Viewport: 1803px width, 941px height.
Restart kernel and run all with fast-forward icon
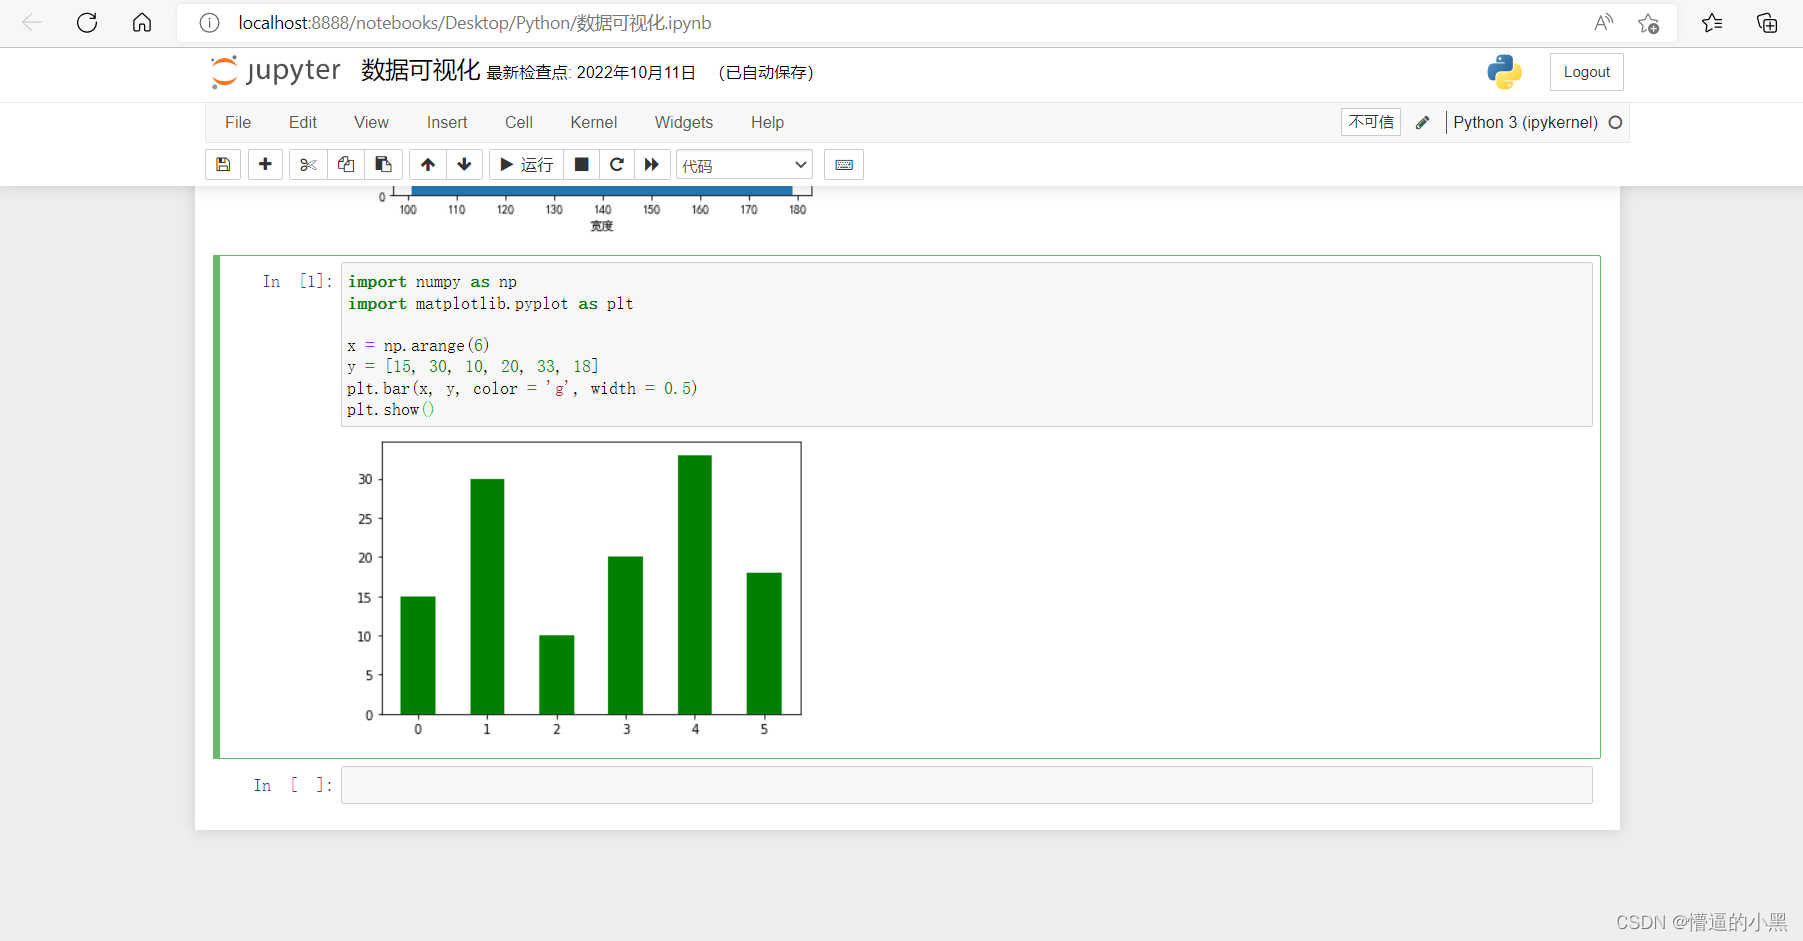pyautogui.click(x=652, y=164)
